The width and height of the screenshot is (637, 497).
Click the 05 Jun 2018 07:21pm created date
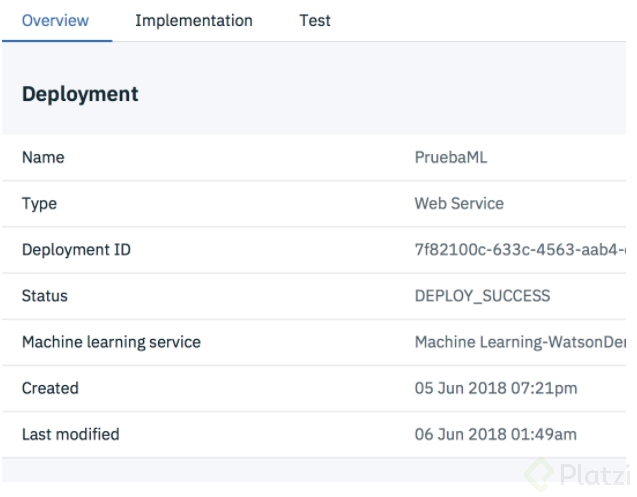[495, 388]
